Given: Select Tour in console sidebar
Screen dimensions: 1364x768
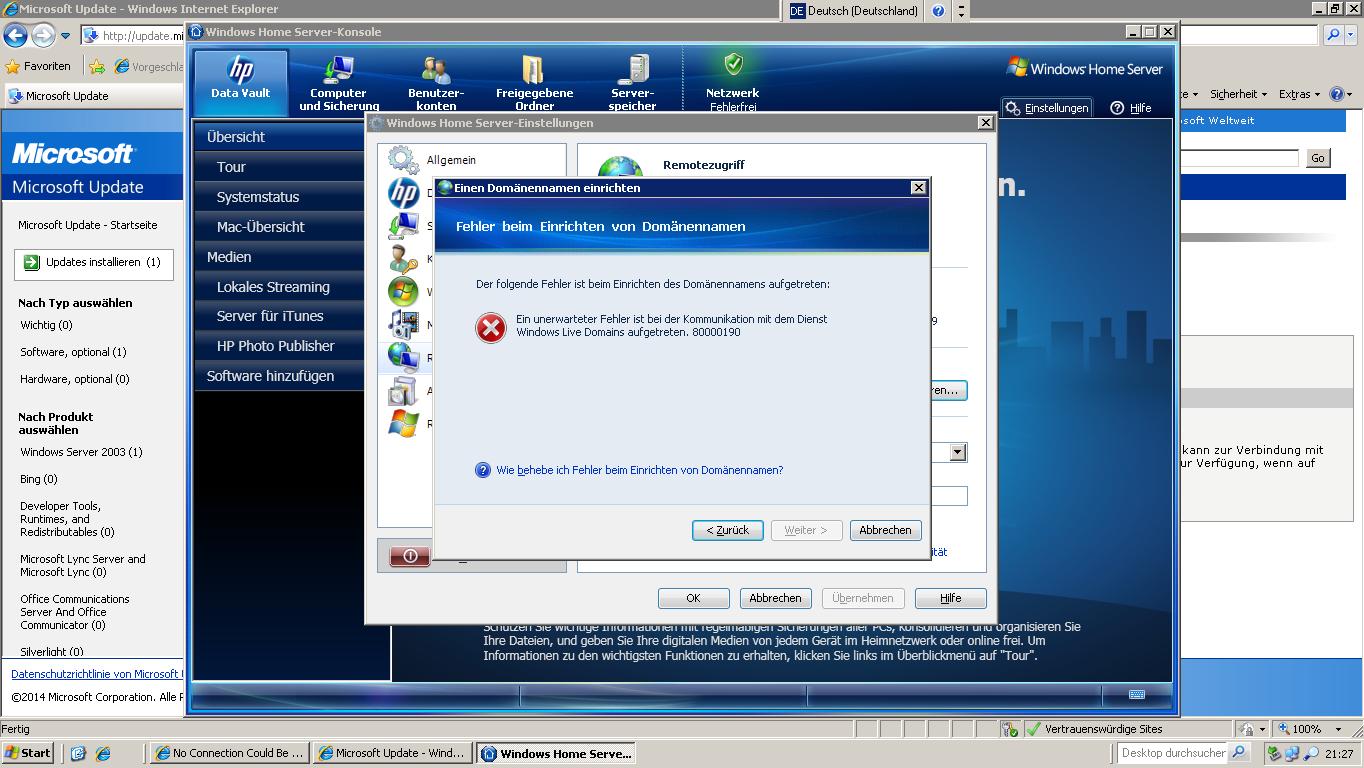Looking at the screenshot, I should point(280,167).
